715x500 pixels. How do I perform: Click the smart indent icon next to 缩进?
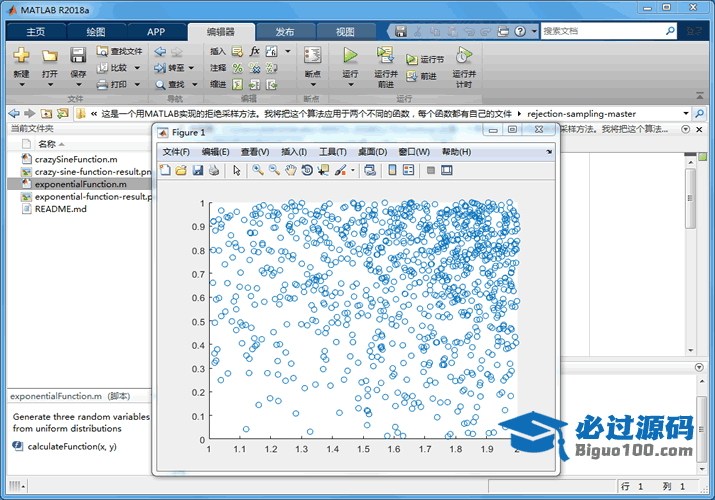[237, 85]
